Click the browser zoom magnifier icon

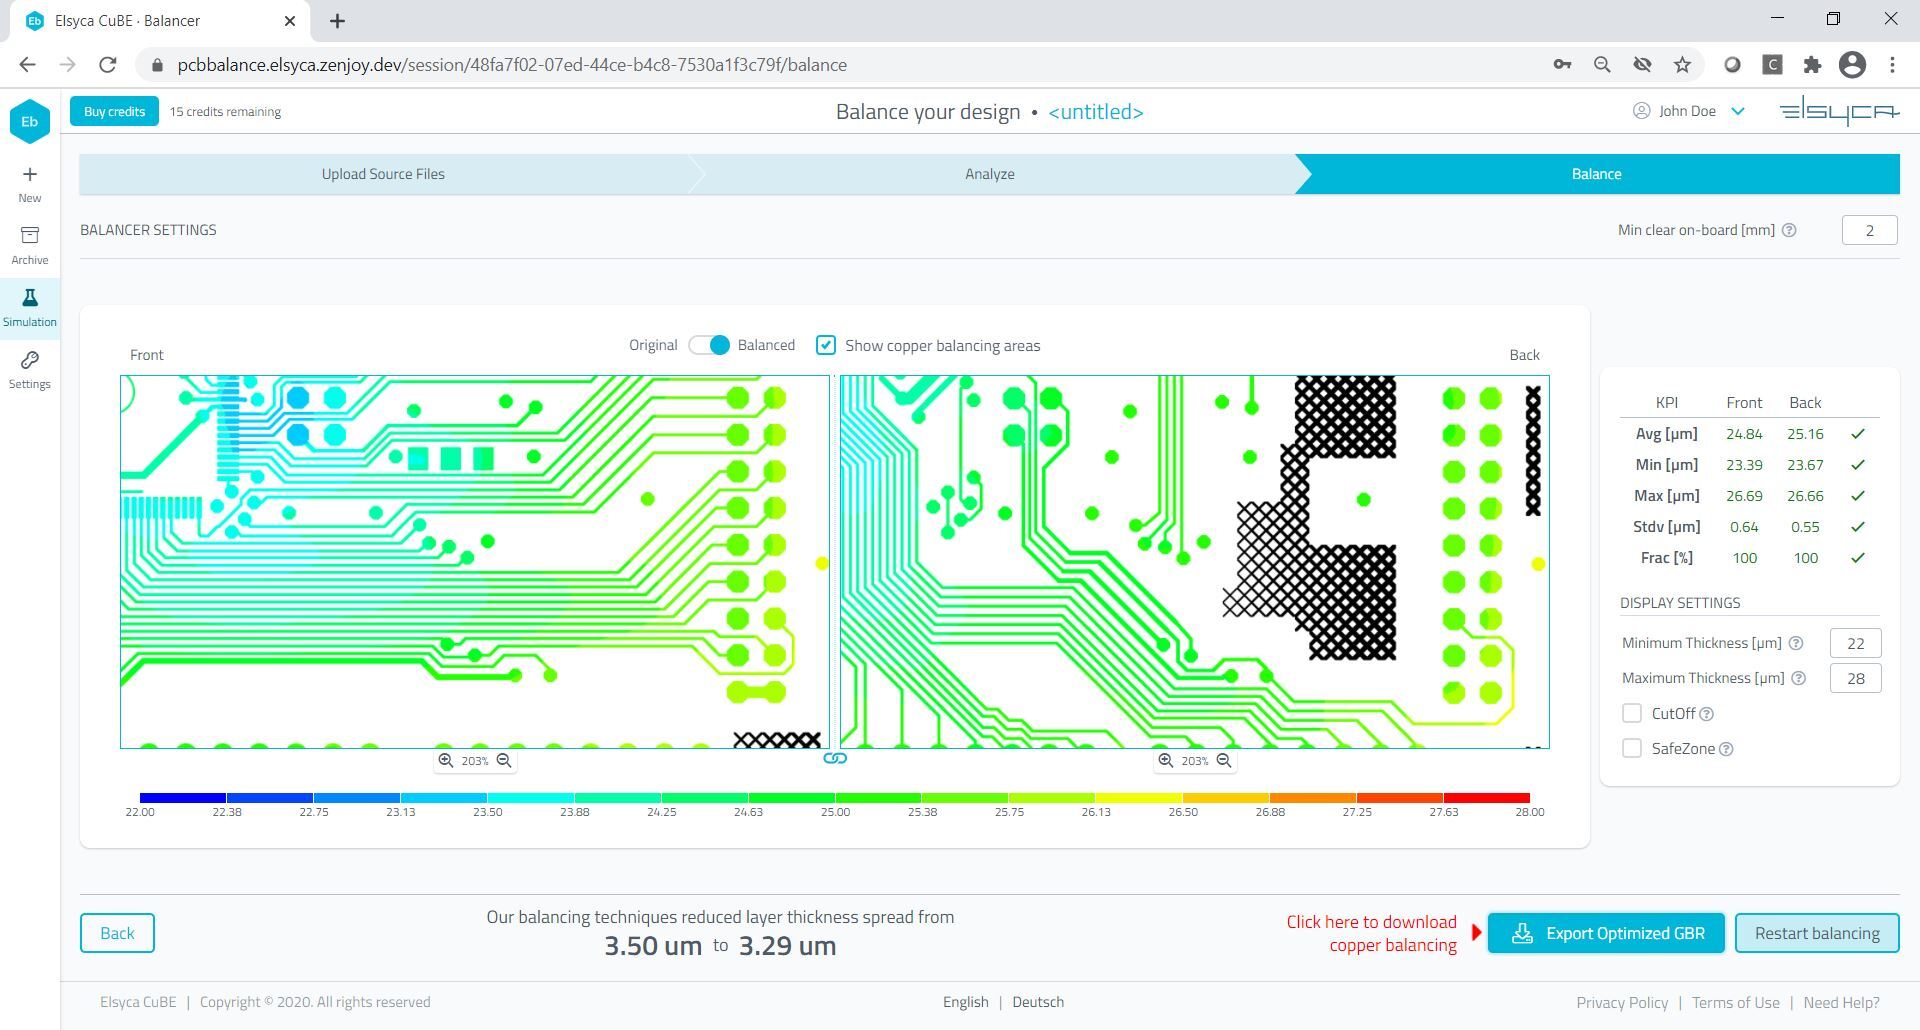pos(1602,65)
